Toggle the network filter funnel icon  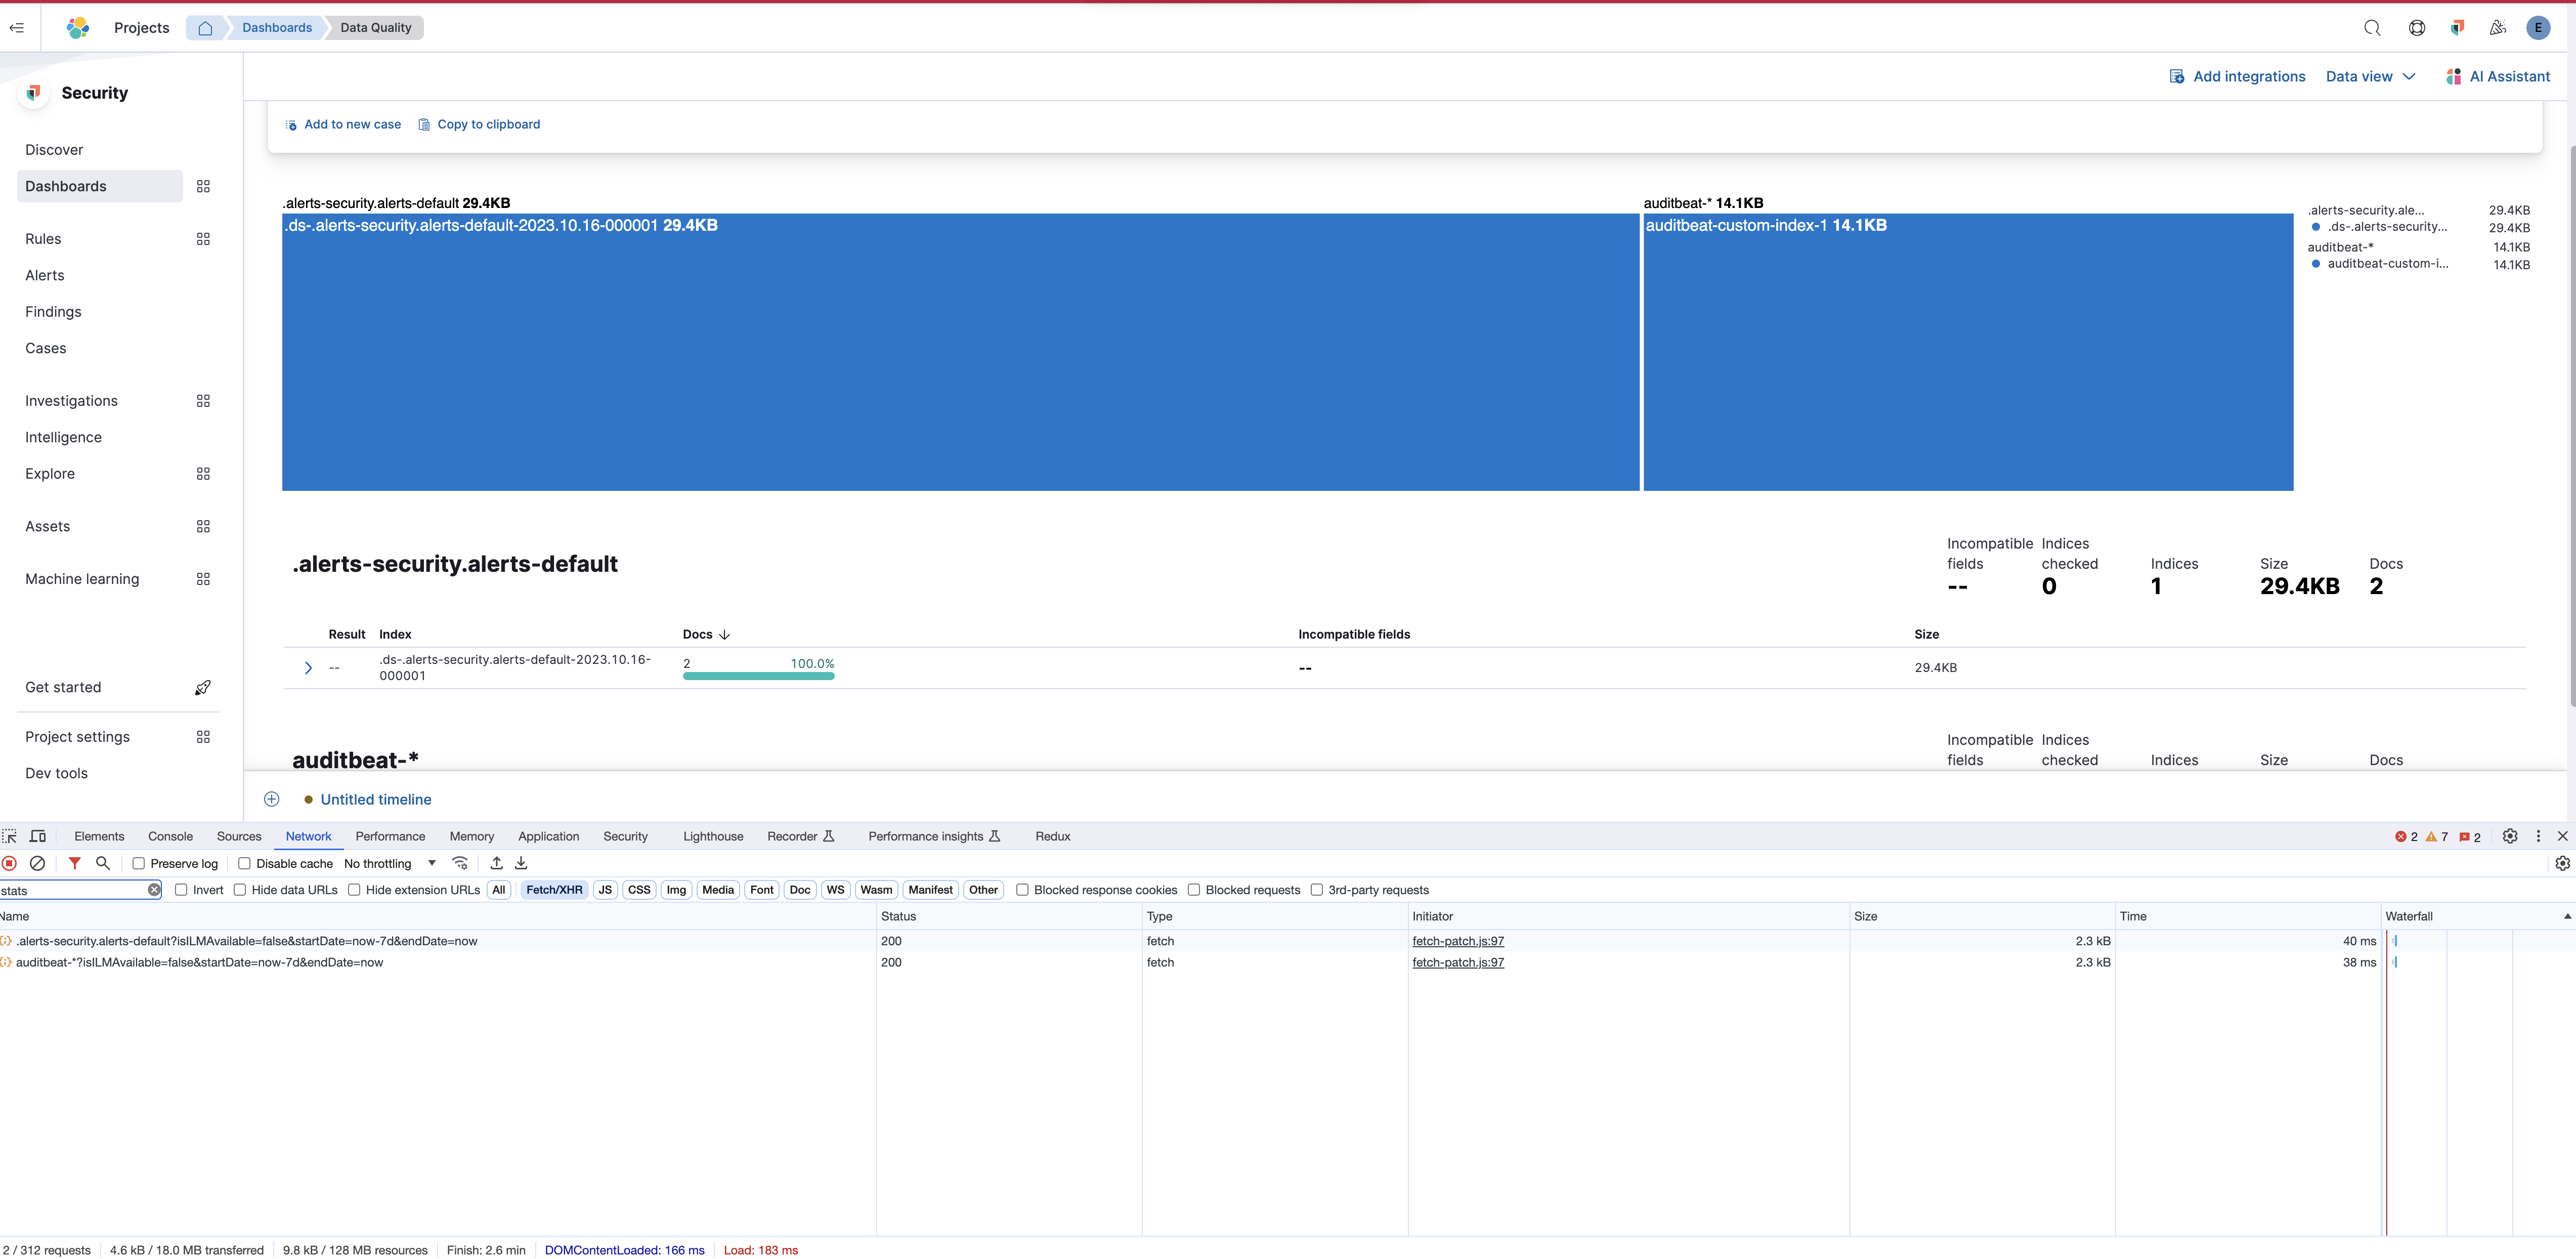tap(74, 863)
